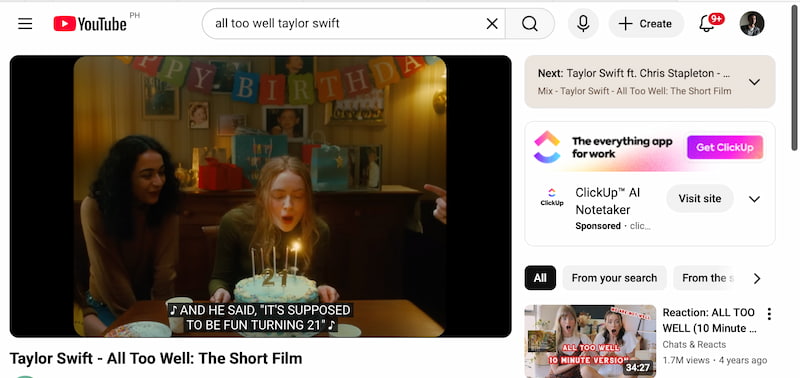The image size is (800, 378).
Task: Select the partially hidden From the chip
Action: coord(705,278)
